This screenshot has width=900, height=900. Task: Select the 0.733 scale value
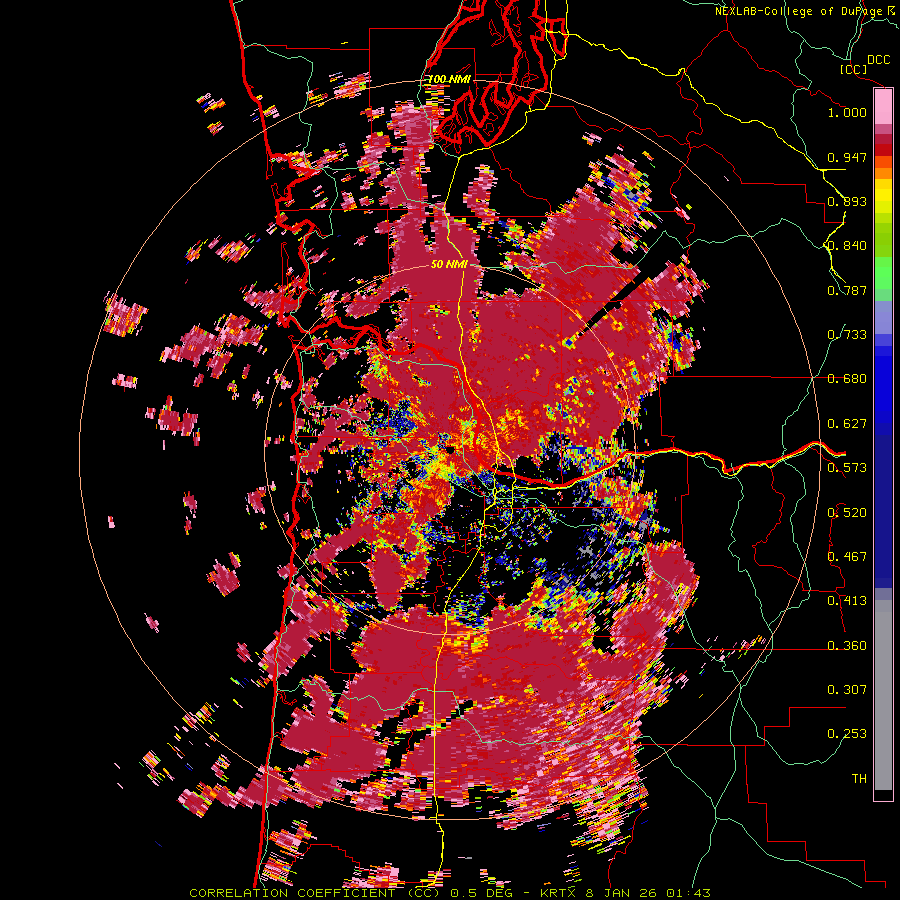click(847, 335)
